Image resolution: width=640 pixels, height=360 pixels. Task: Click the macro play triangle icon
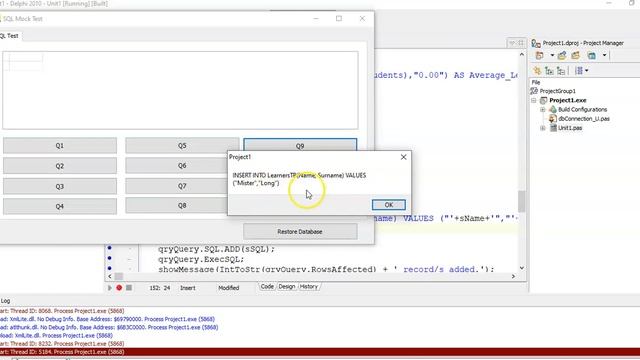coord(109,288)
